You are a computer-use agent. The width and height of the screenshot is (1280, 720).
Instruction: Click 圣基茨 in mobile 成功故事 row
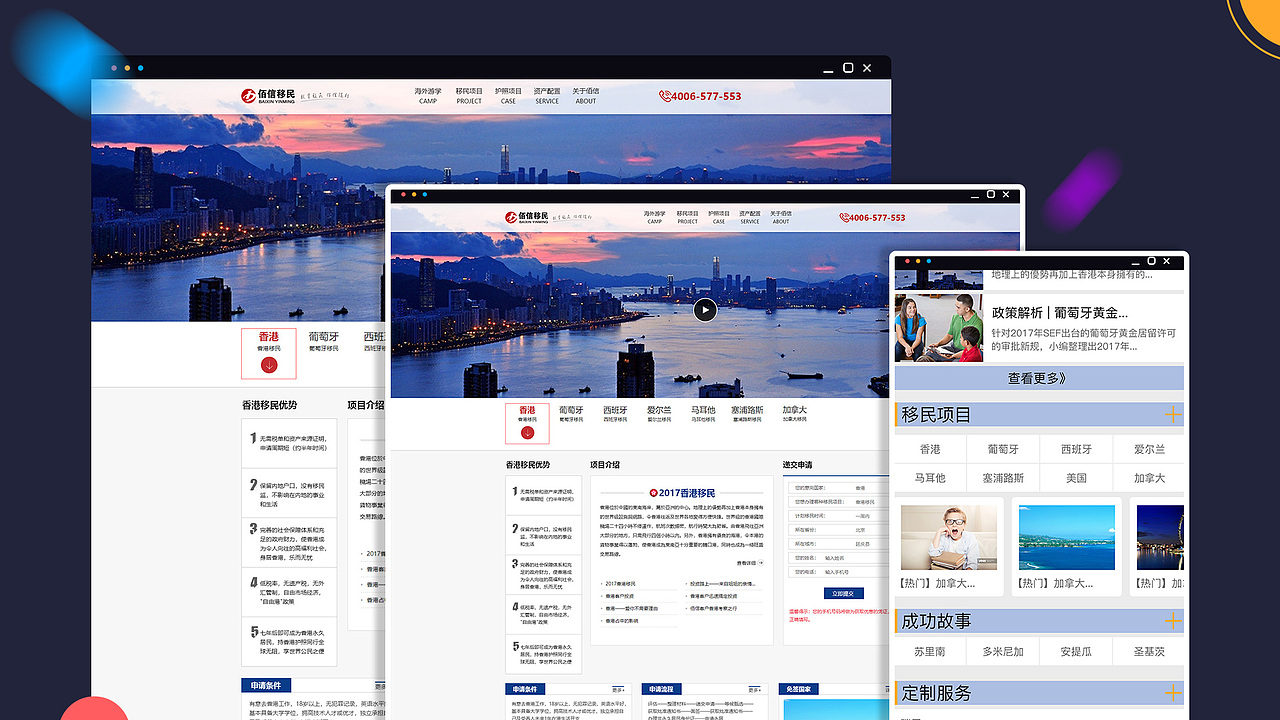point(1149,651)
